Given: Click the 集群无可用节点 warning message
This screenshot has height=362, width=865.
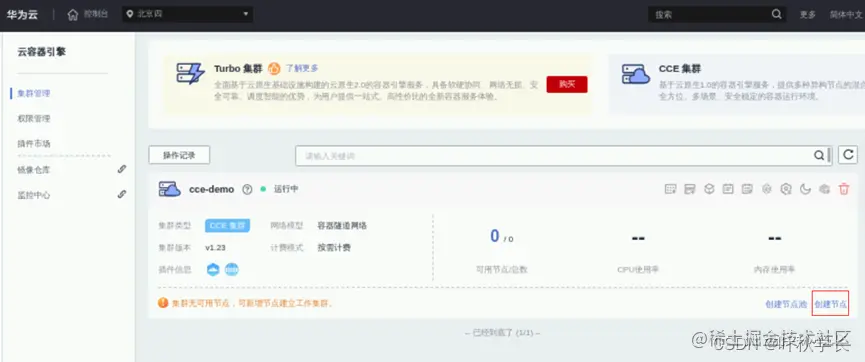Looking at the screenshot, I should (x=253, y=304).
